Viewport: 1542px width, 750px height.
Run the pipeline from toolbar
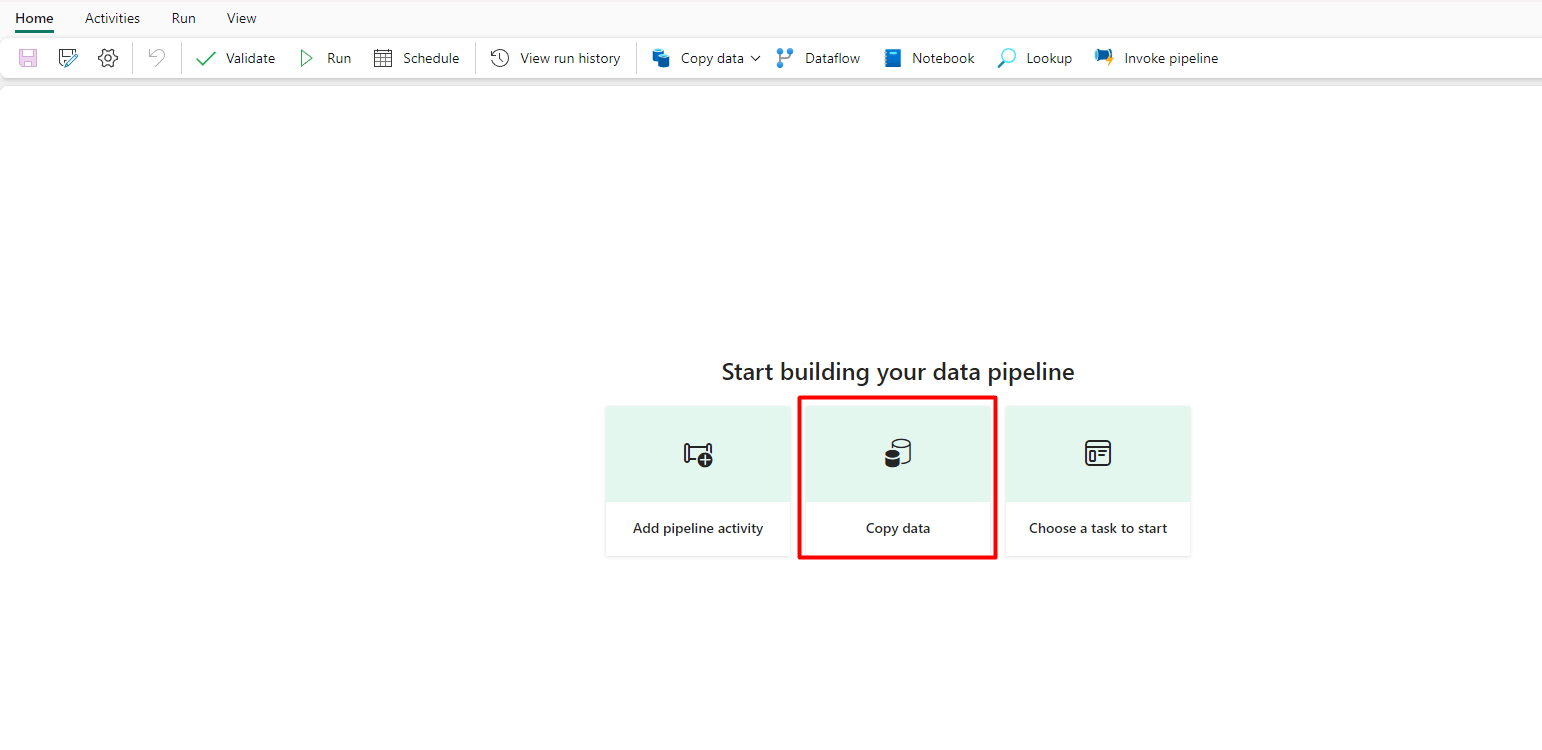326,58
